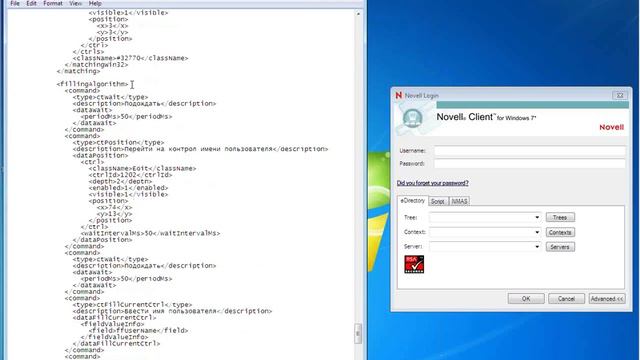Open the 'Did you forget your password?' link
This screenshot has height=360, width=640.
433,183
